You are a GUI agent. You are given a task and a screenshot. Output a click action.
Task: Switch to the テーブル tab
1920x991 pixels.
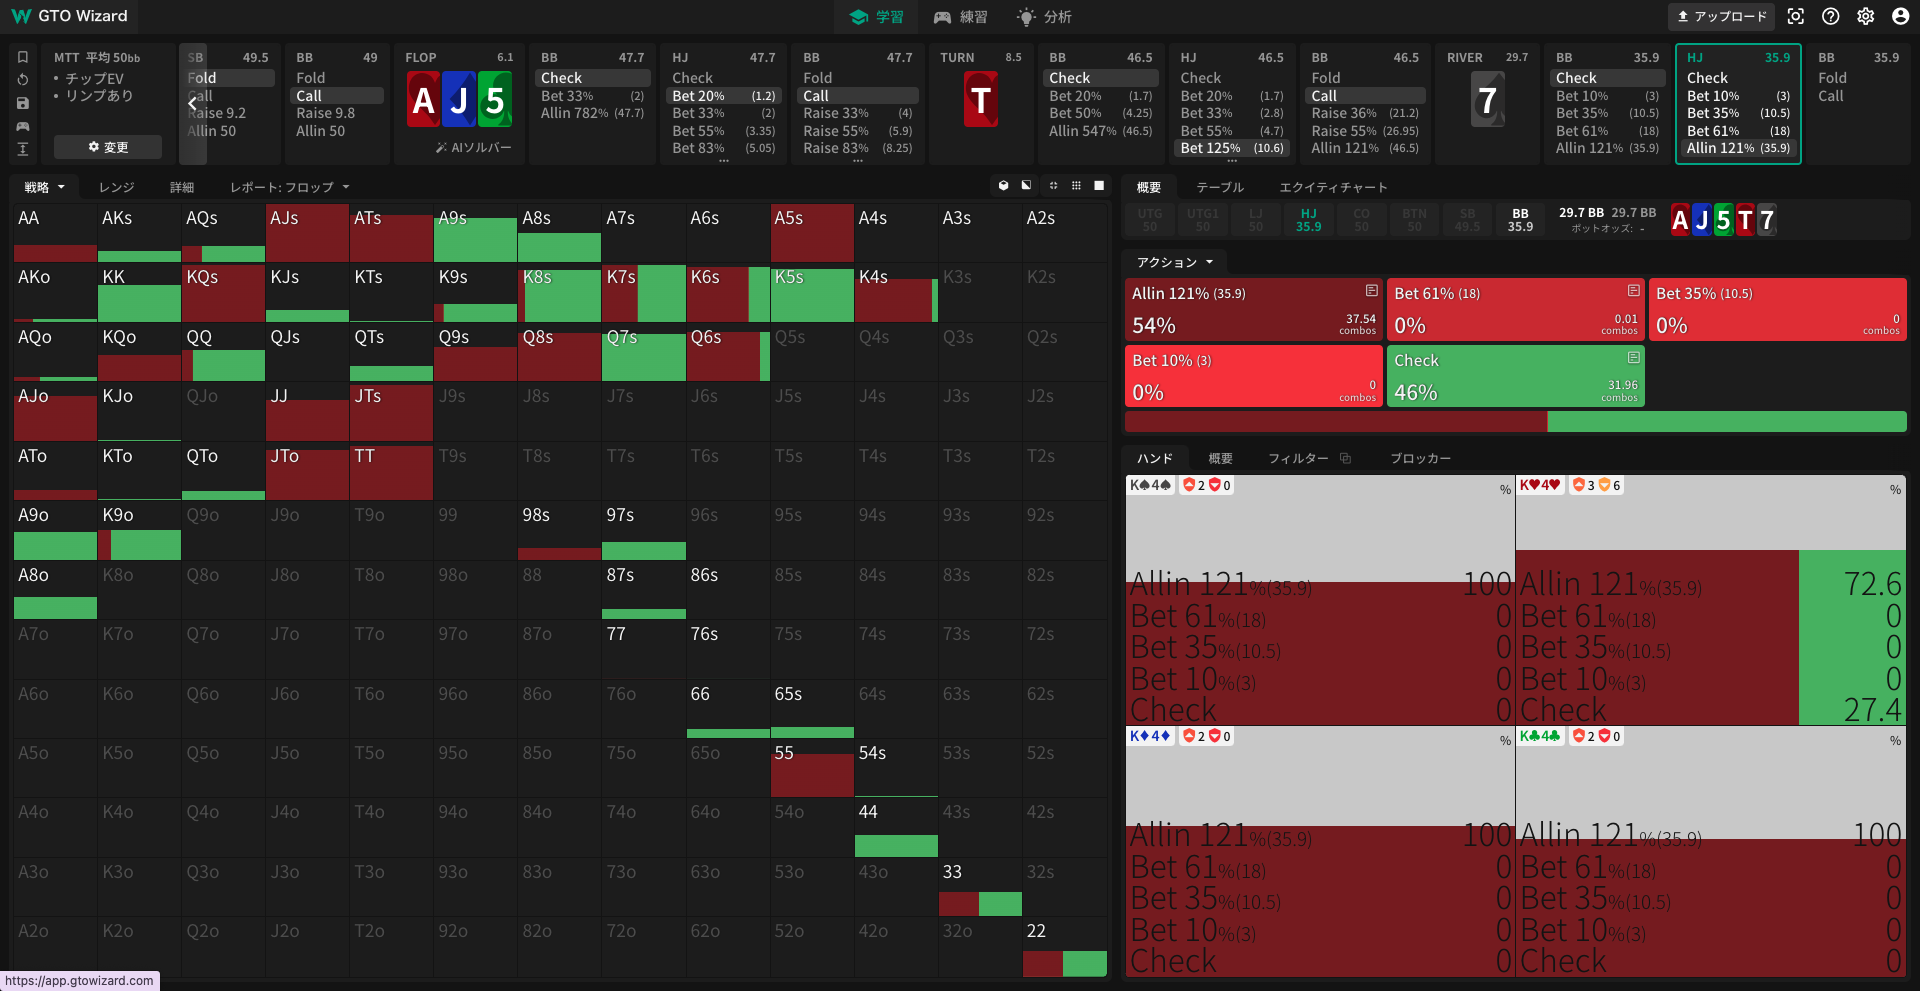[1220, 187]
